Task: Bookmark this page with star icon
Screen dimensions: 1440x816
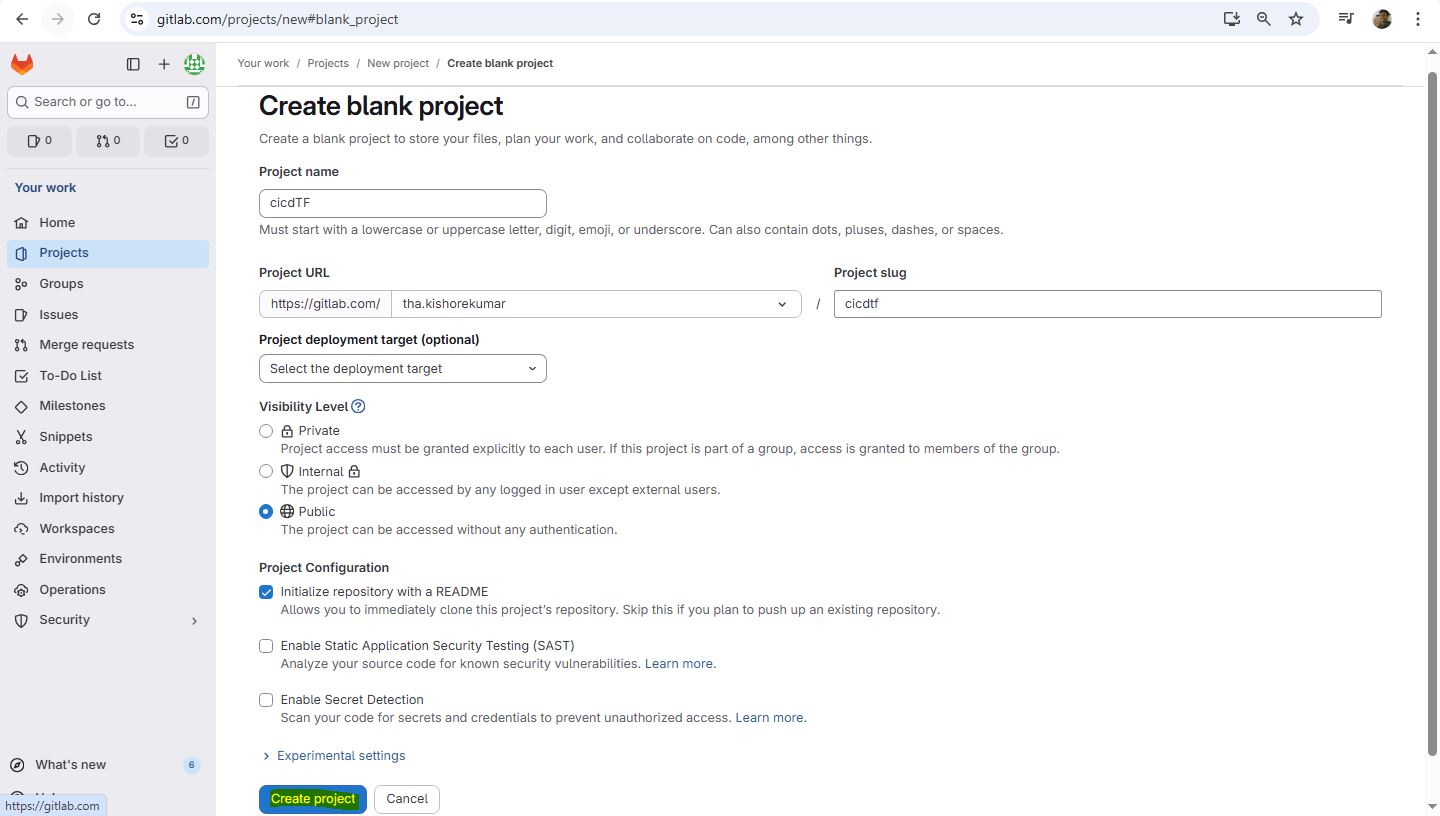Action: 1296,19
